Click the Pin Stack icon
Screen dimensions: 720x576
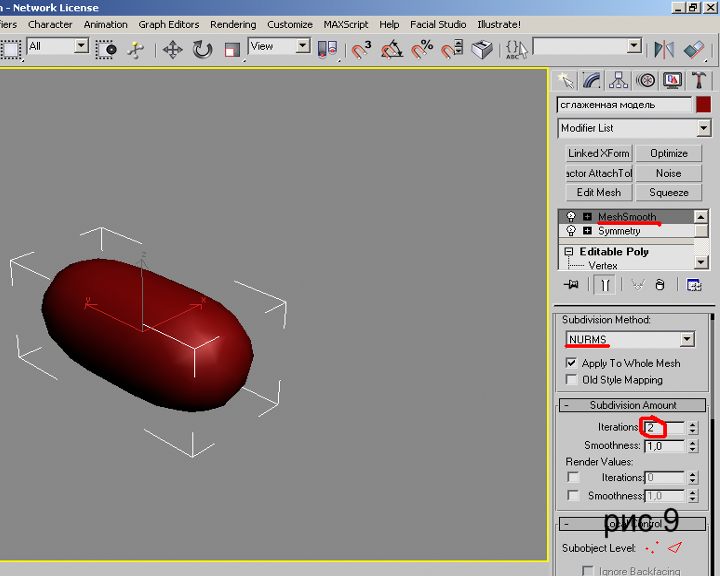572,285
